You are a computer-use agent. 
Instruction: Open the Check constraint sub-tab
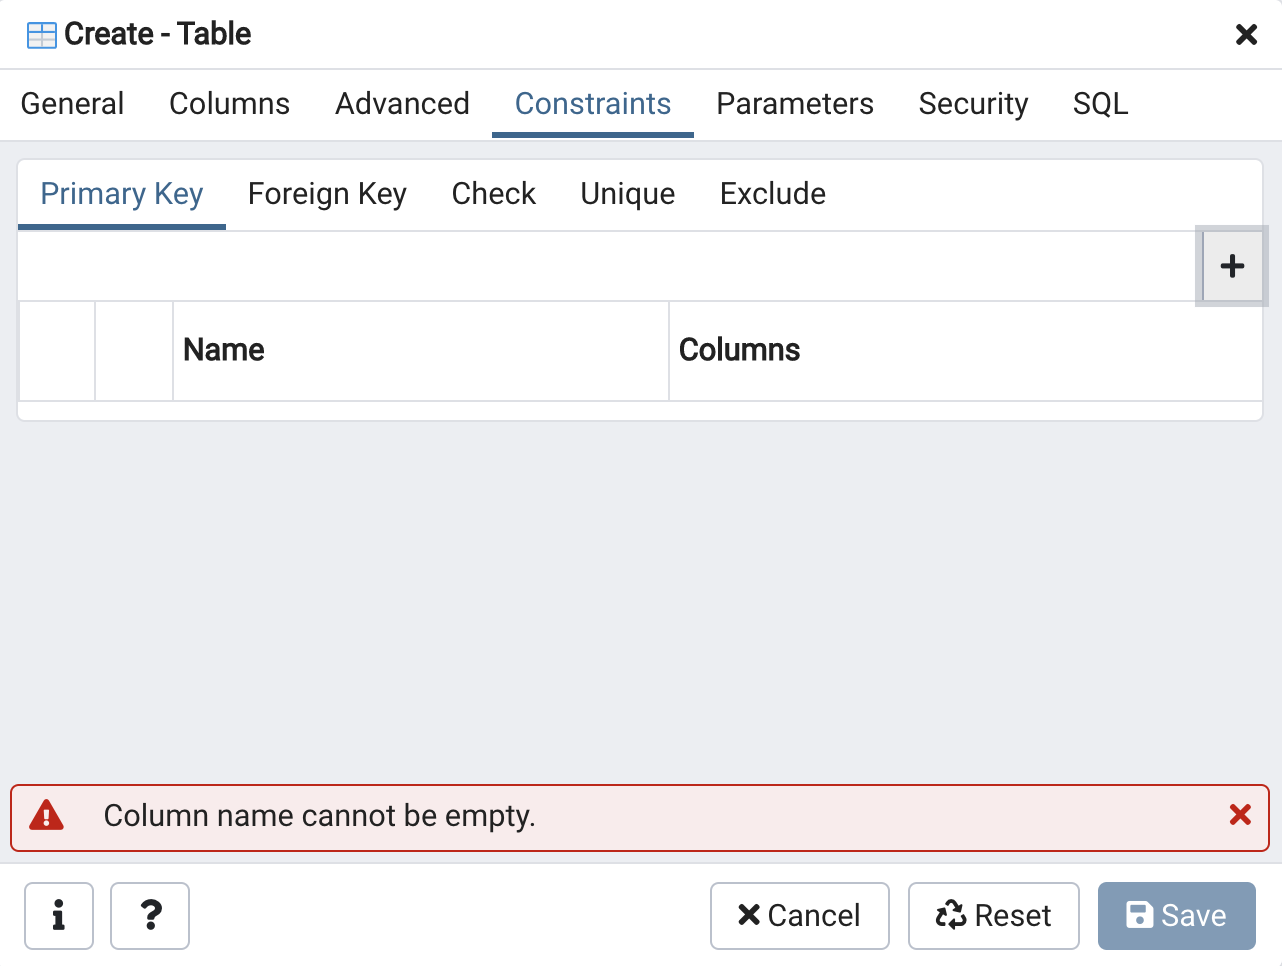(493, 194)
